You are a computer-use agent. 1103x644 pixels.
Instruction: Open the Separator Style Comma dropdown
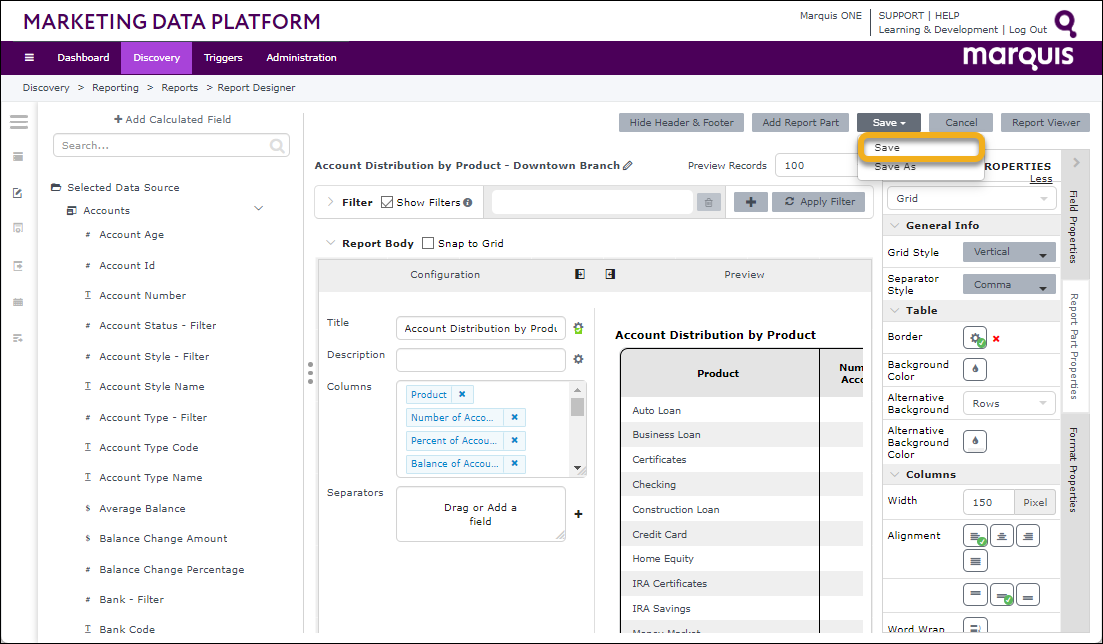point(1009,284)
